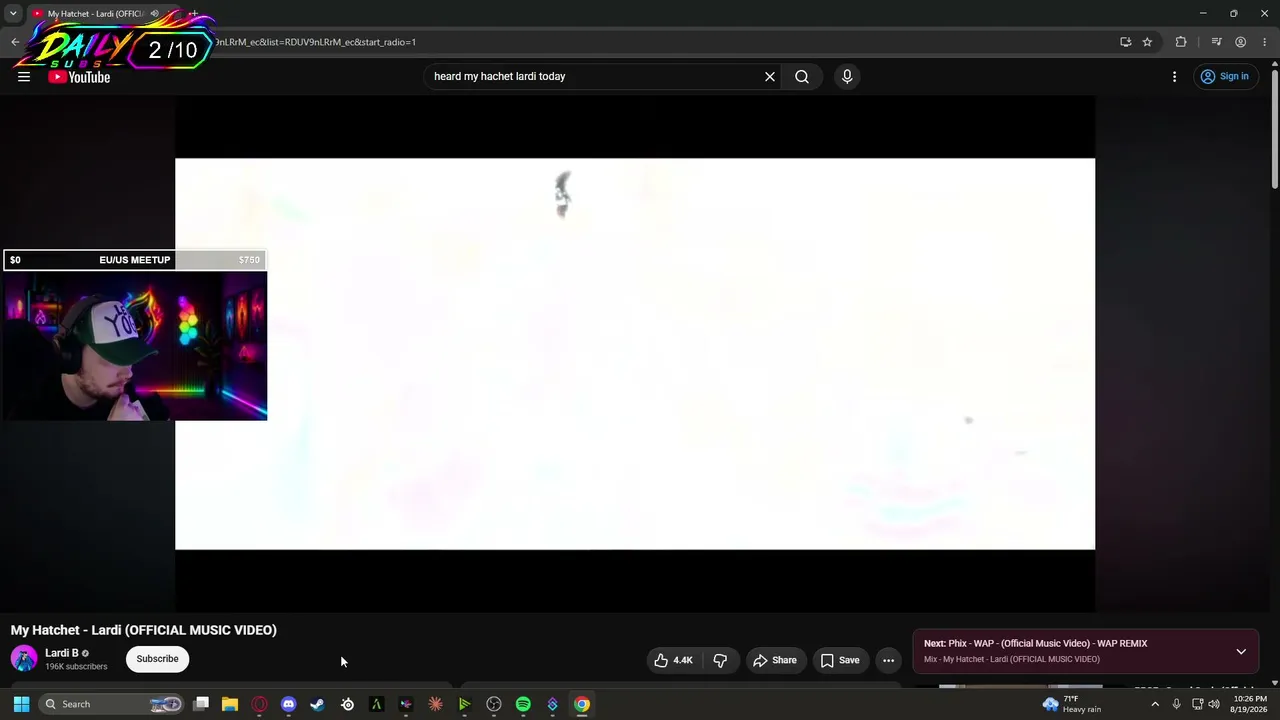This screenshot has height=720, width=1280.
Task: Open Spotify from the taskbar
Action: [523, 704]
